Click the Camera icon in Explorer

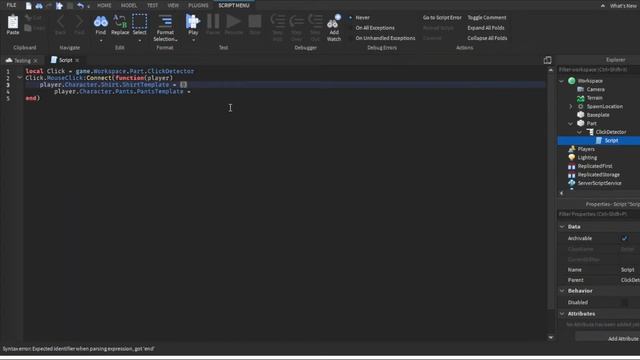click(x=580, y=89)
